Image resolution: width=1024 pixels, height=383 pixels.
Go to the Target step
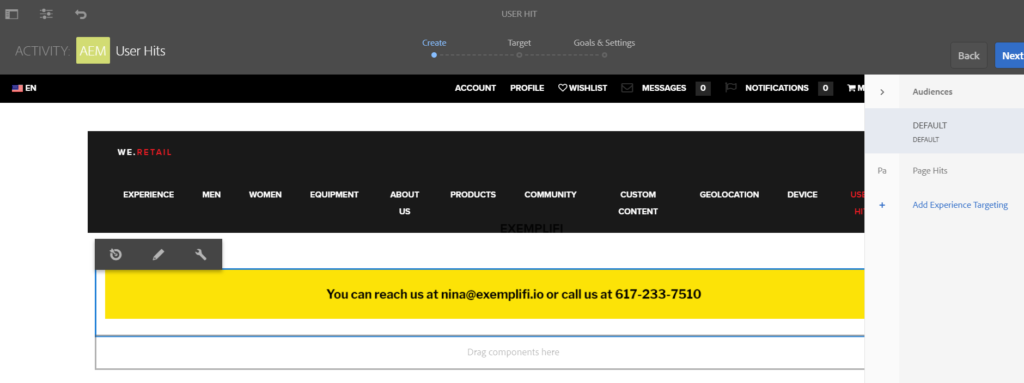pos(519,43)
